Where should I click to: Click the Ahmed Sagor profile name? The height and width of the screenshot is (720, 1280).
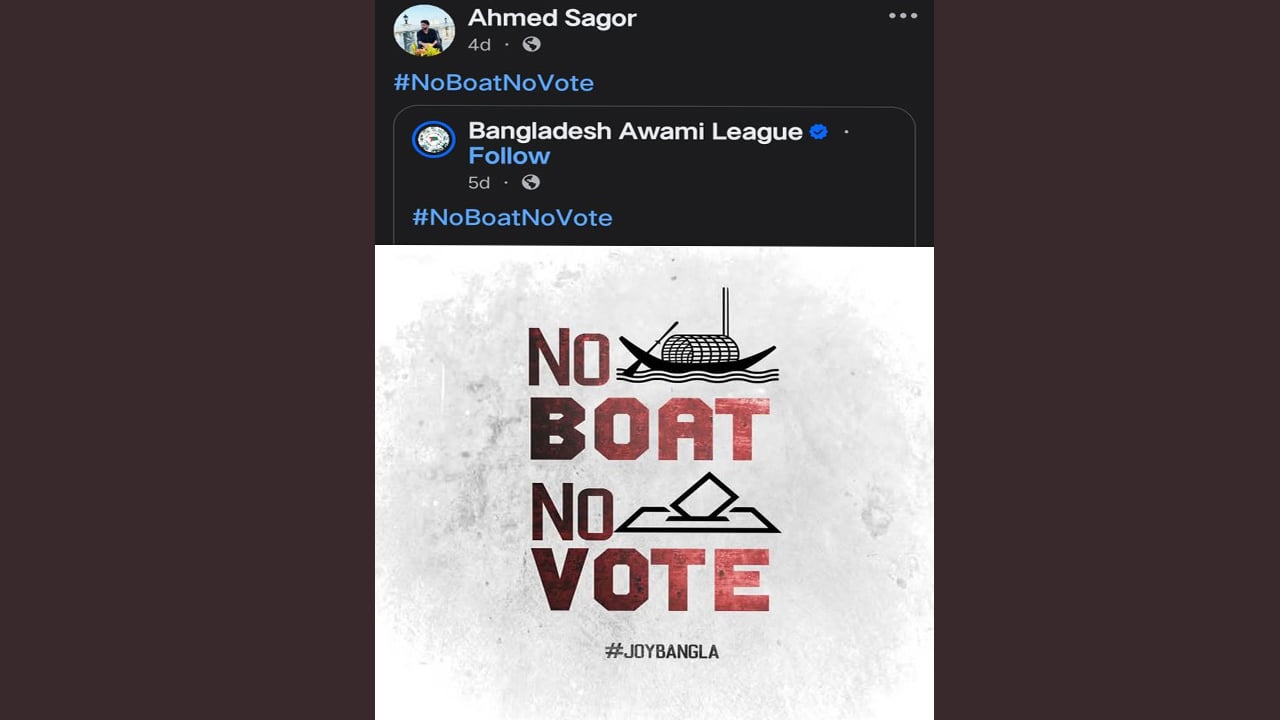[552, 18]
